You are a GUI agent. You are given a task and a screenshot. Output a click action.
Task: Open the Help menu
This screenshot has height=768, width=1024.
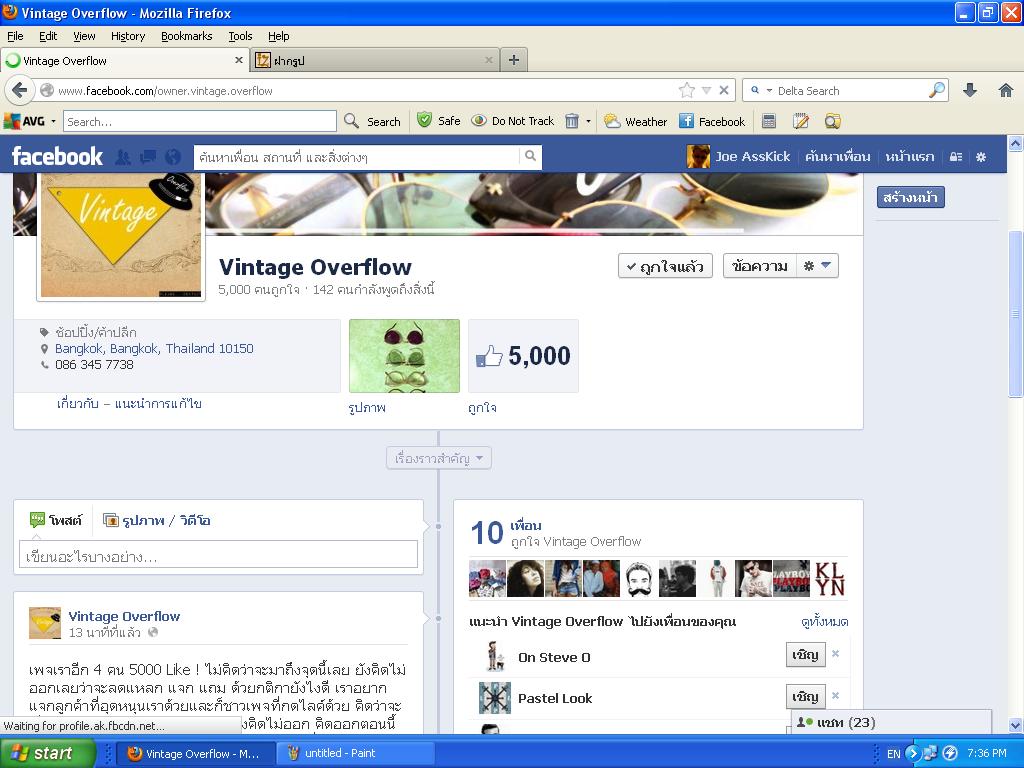point(279,36)
